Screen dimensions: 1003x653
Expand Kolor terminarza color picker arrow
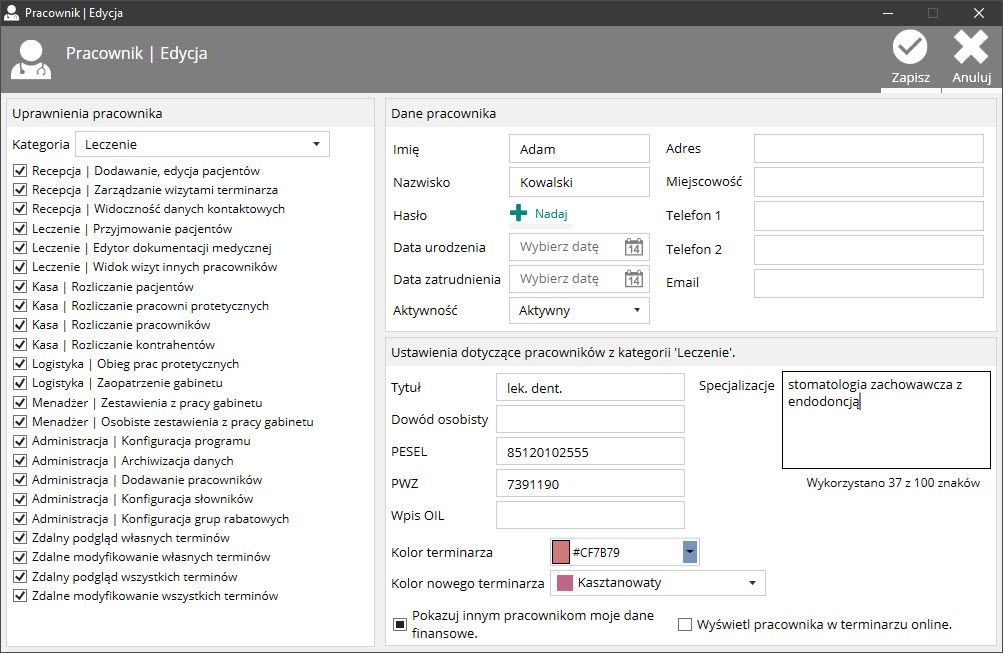(x=690, y=552)
